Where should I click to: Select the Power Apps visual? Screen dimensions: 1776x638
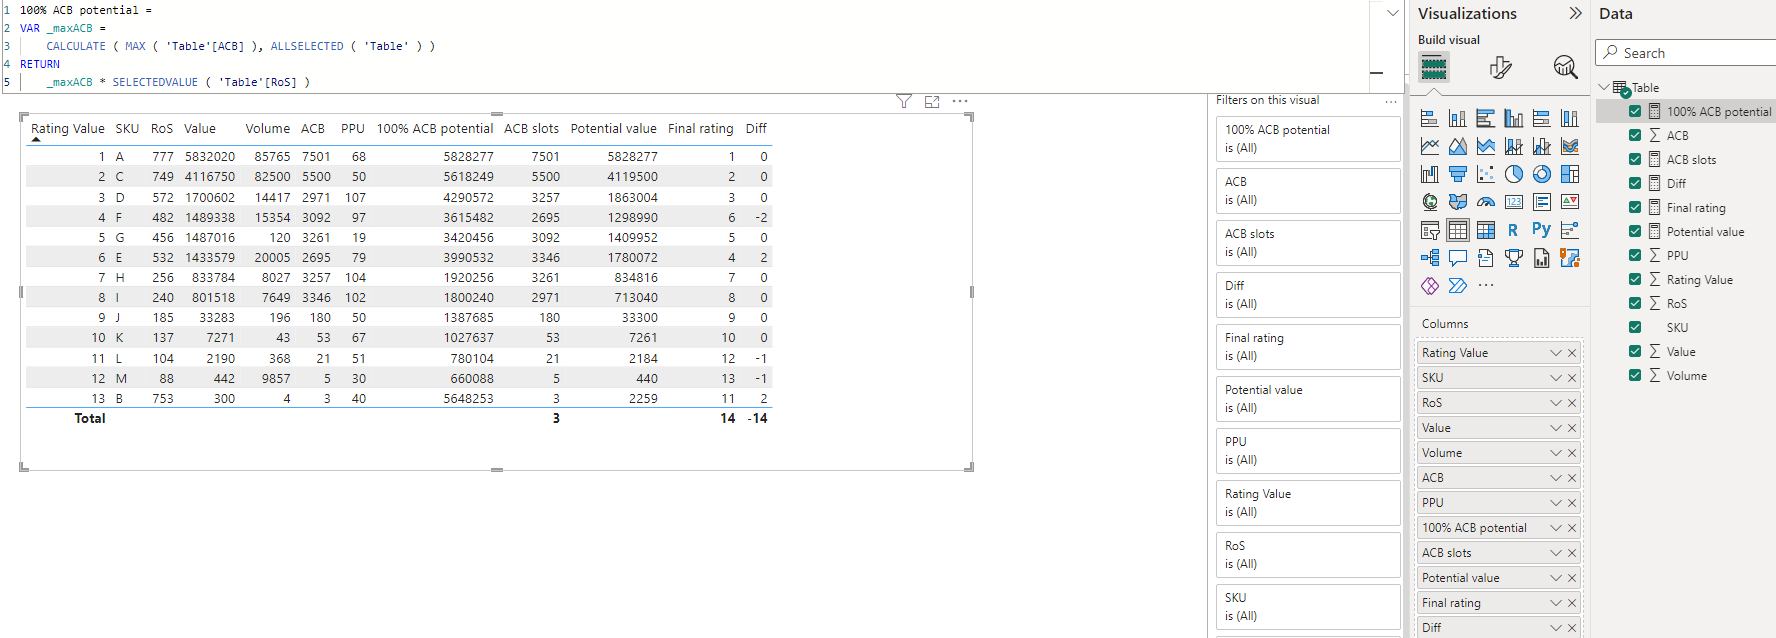pyautogui.click(x=1430, y=286)
